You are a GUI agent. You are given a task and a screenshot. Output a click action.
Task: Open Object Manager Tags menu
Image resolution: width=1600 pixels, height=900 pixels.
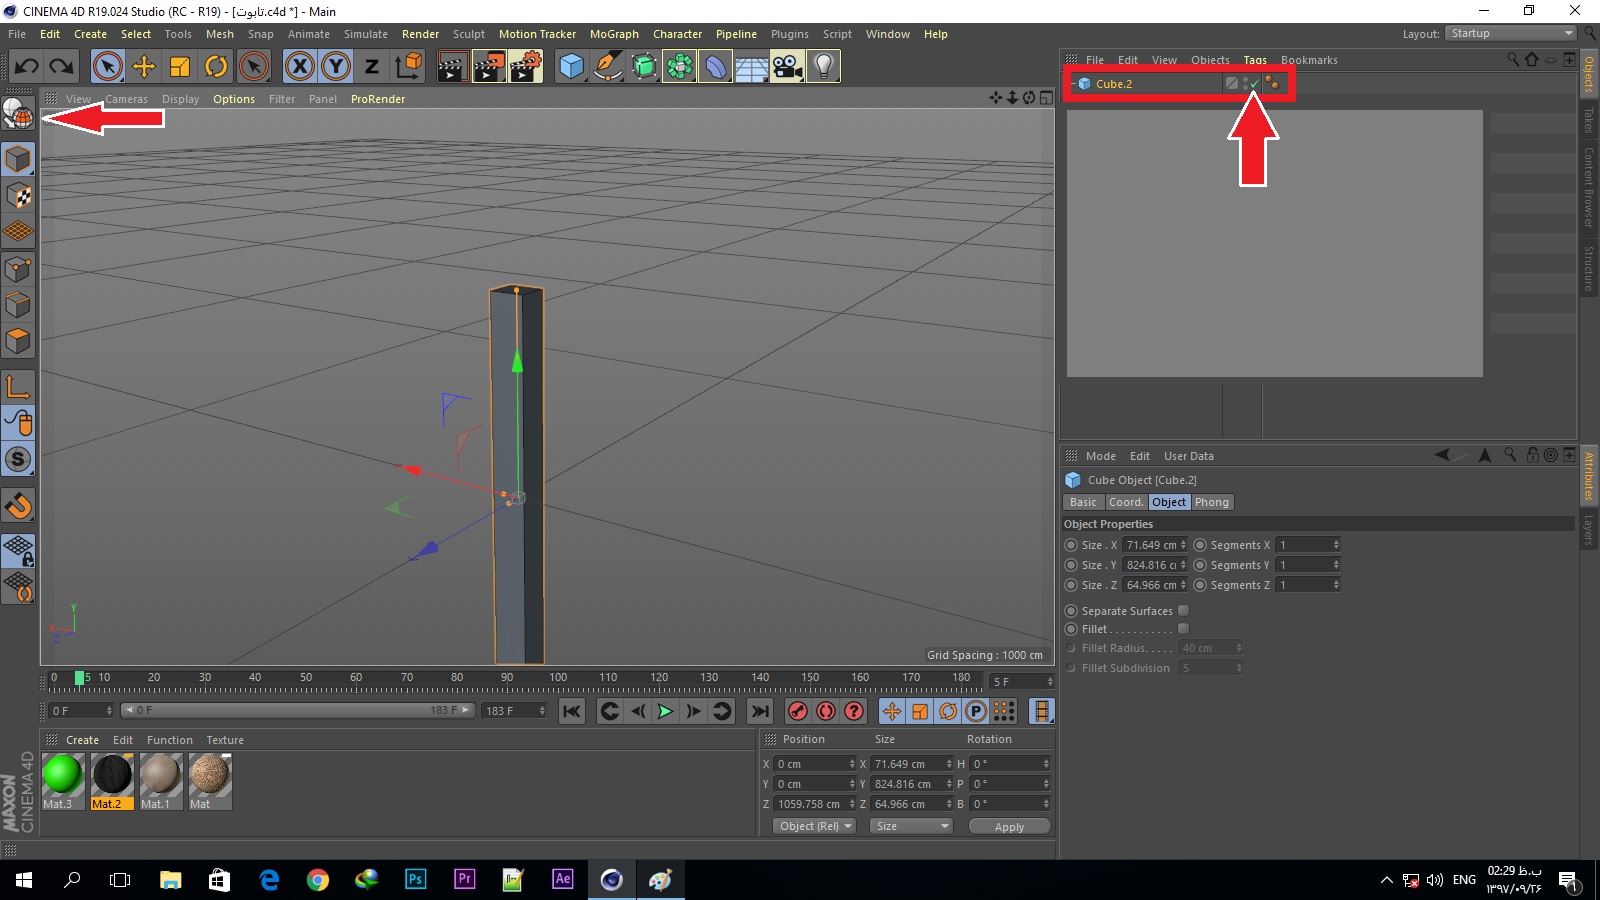1255,60
